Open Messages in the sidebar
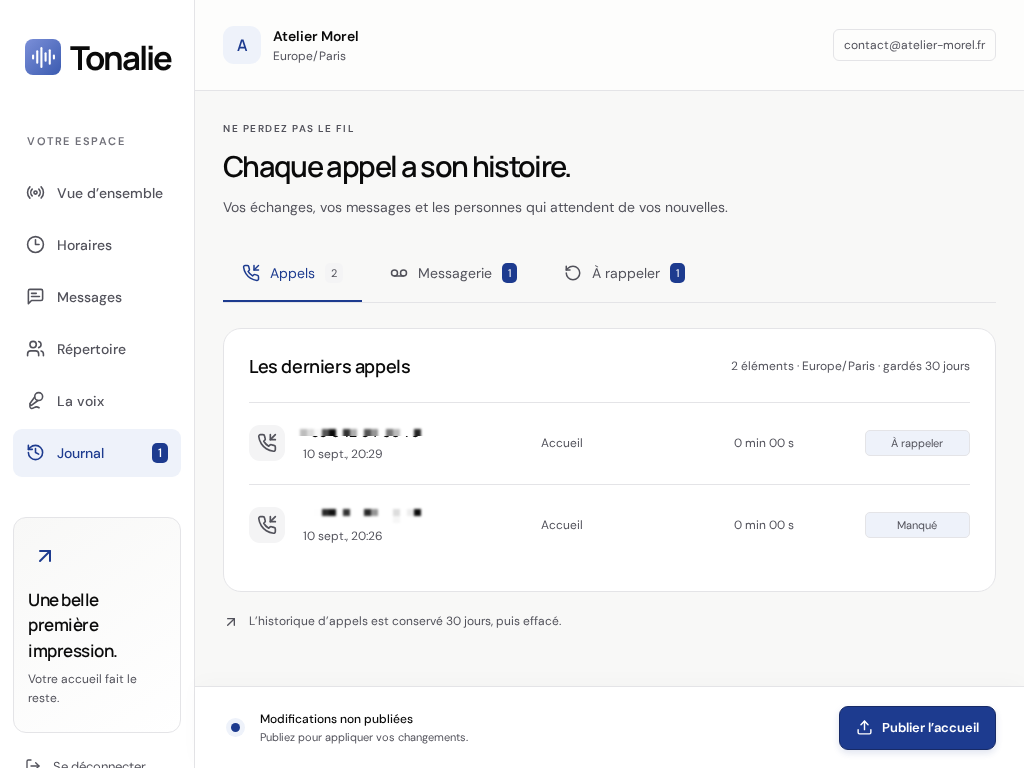1024x768 pixels. 97,297
